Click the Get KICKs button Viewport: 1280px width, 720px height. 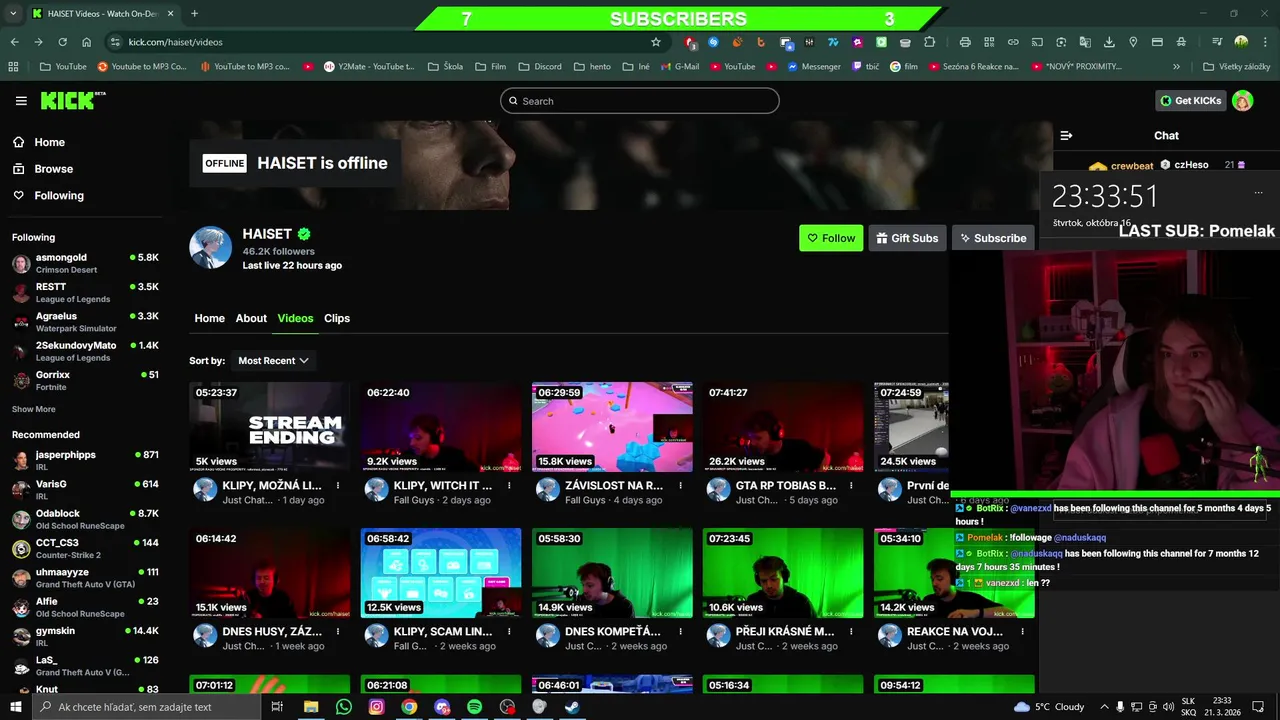[1190, 101]
